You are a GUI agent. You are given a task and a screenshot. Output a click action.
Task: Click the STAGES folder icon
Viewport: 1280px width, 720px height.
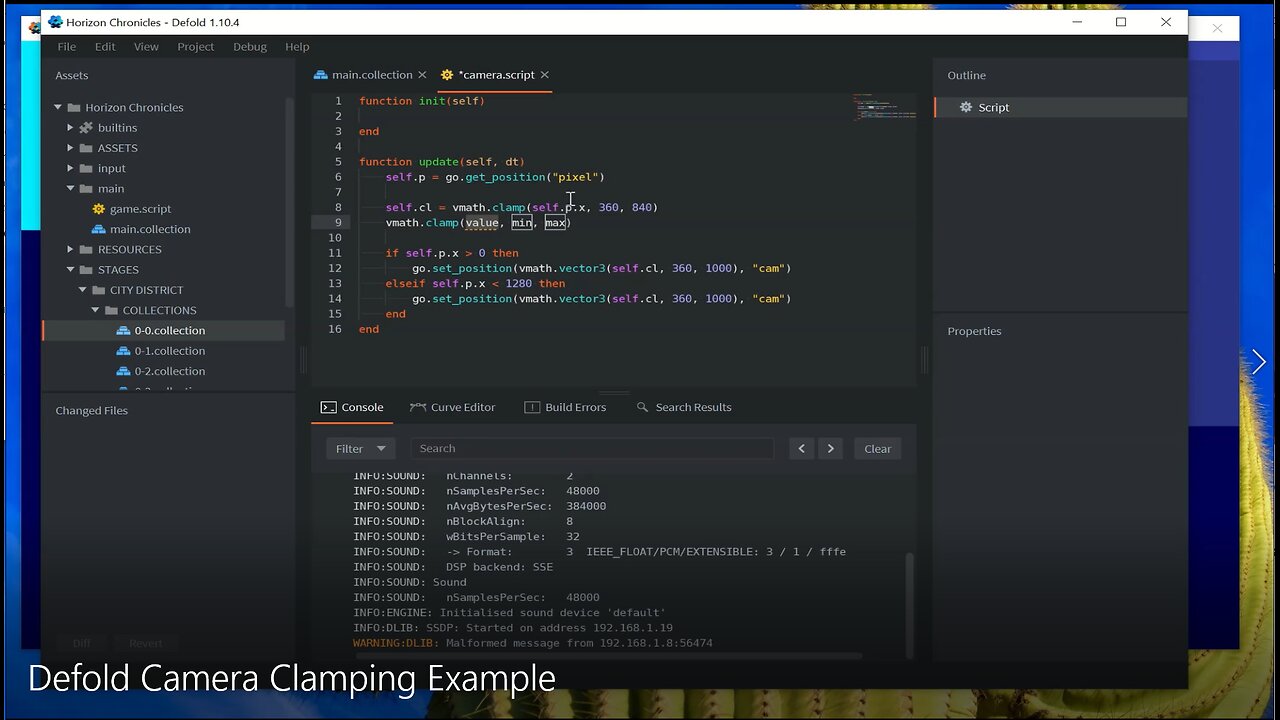pyautogui.click(x=87, y=269)
